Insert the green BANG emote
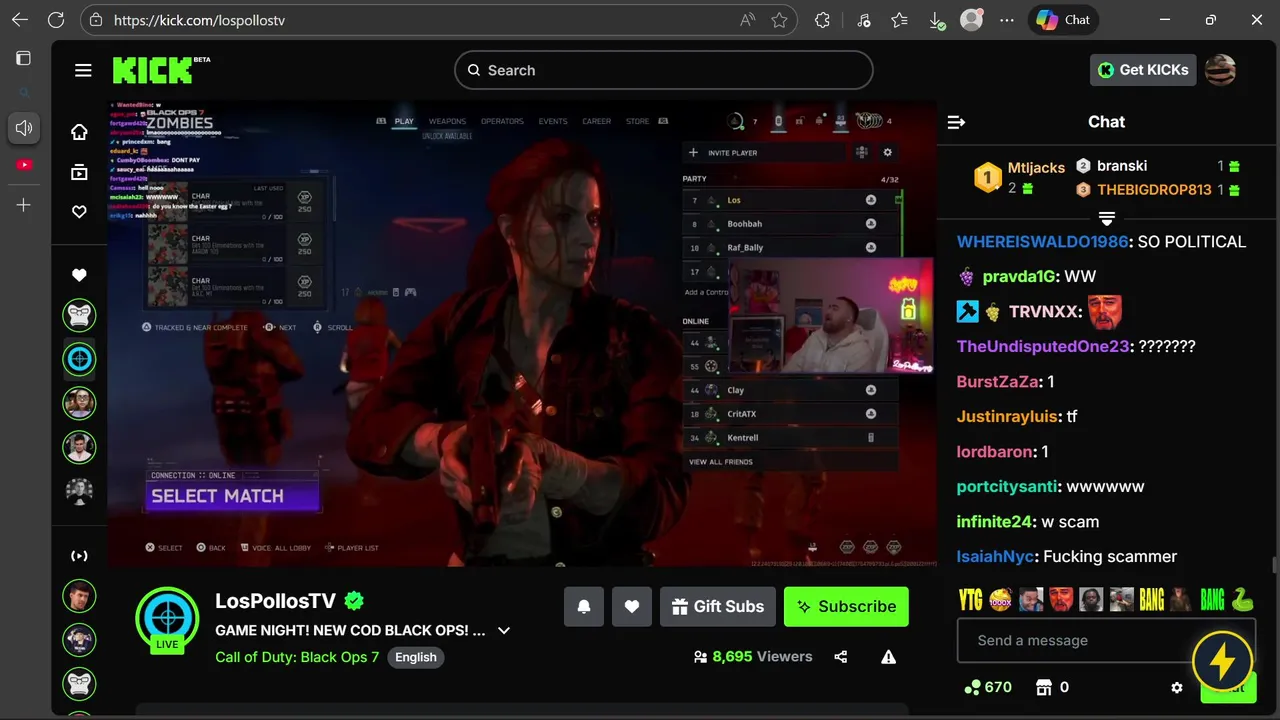The width and height of the screenshot is (1280, 720). (1212, 599)
